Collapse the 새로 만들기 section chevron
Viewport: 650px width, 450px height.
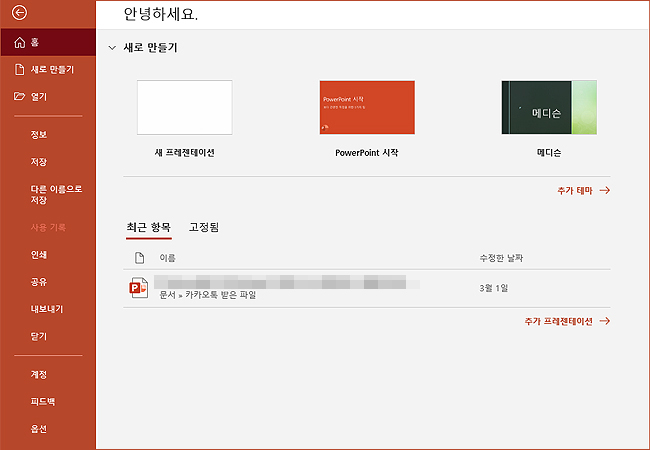(x=112, y=48)
